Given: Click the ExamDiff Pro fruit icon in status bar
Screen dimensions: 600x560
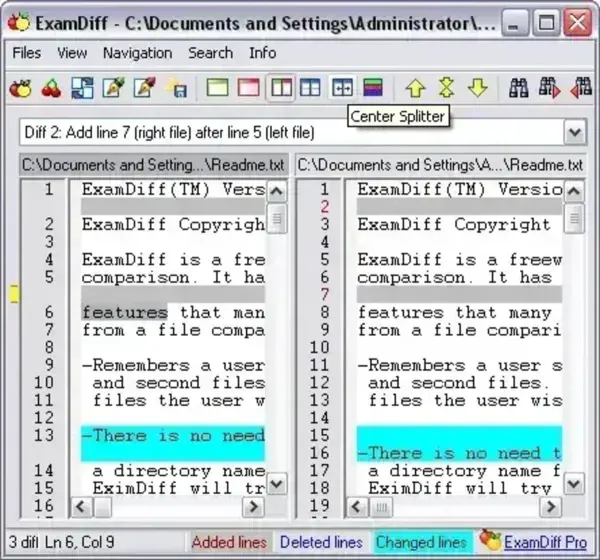Looking at the screenshot, I should 490,540.
